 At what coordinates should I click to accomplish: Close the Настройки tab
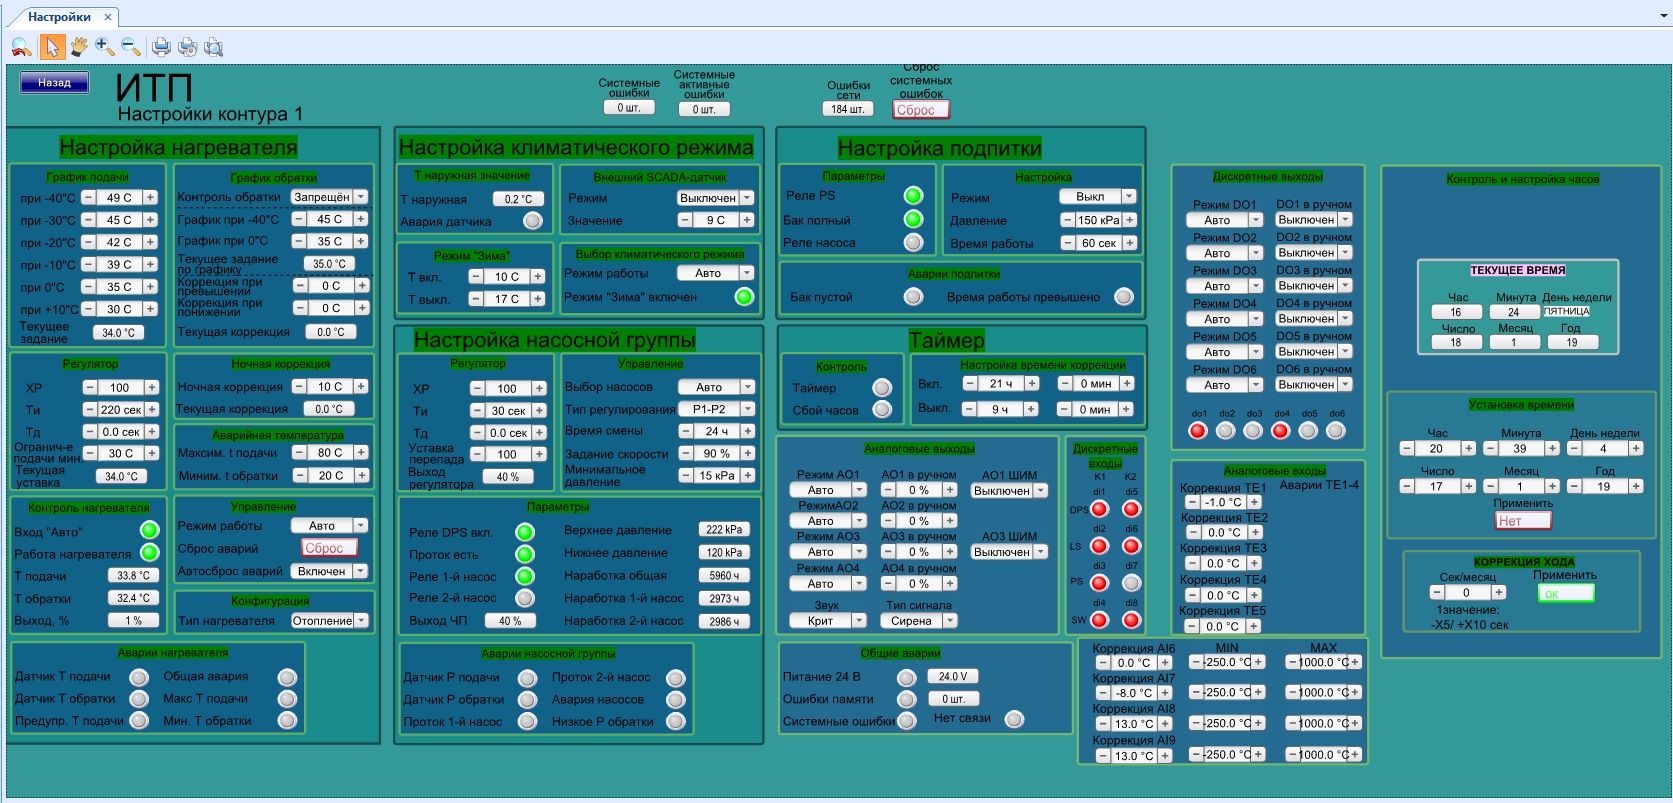[108, 17]
